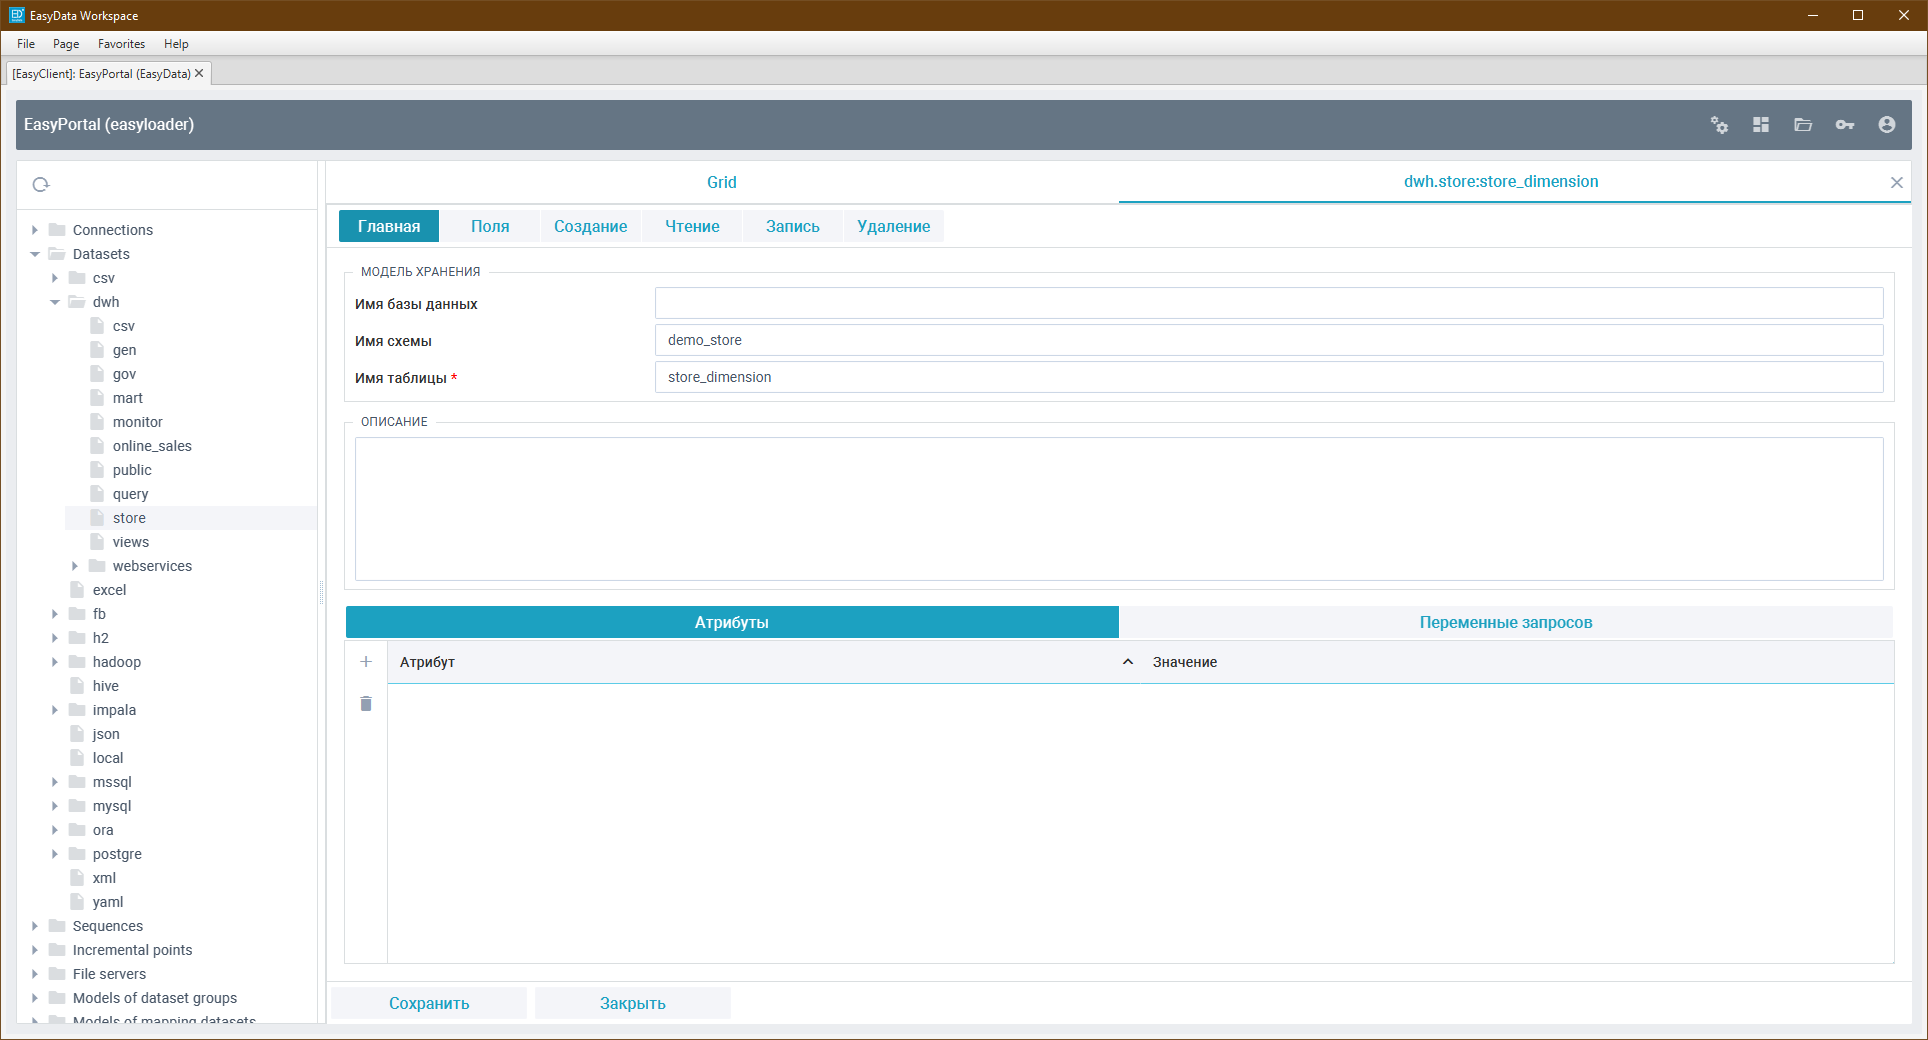The height and width of the screenshot is (1040, 1928).
Task: Select the excel item in tree
Action: coord(109,590)
